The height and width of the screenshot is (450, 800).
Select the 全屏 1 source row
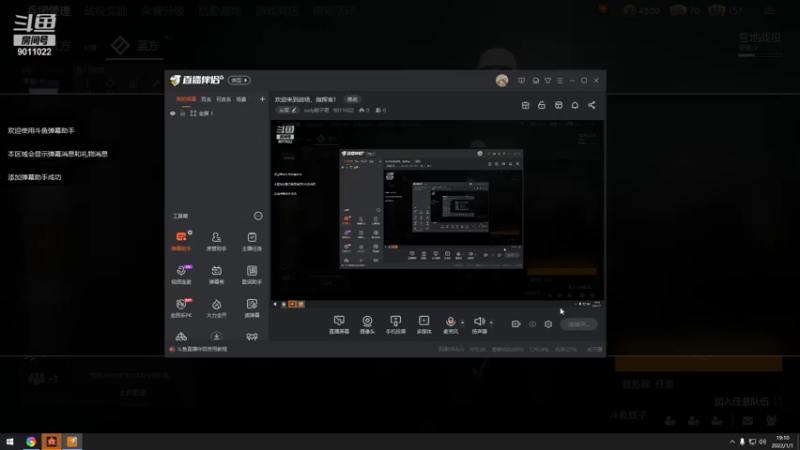click(217, 113)
